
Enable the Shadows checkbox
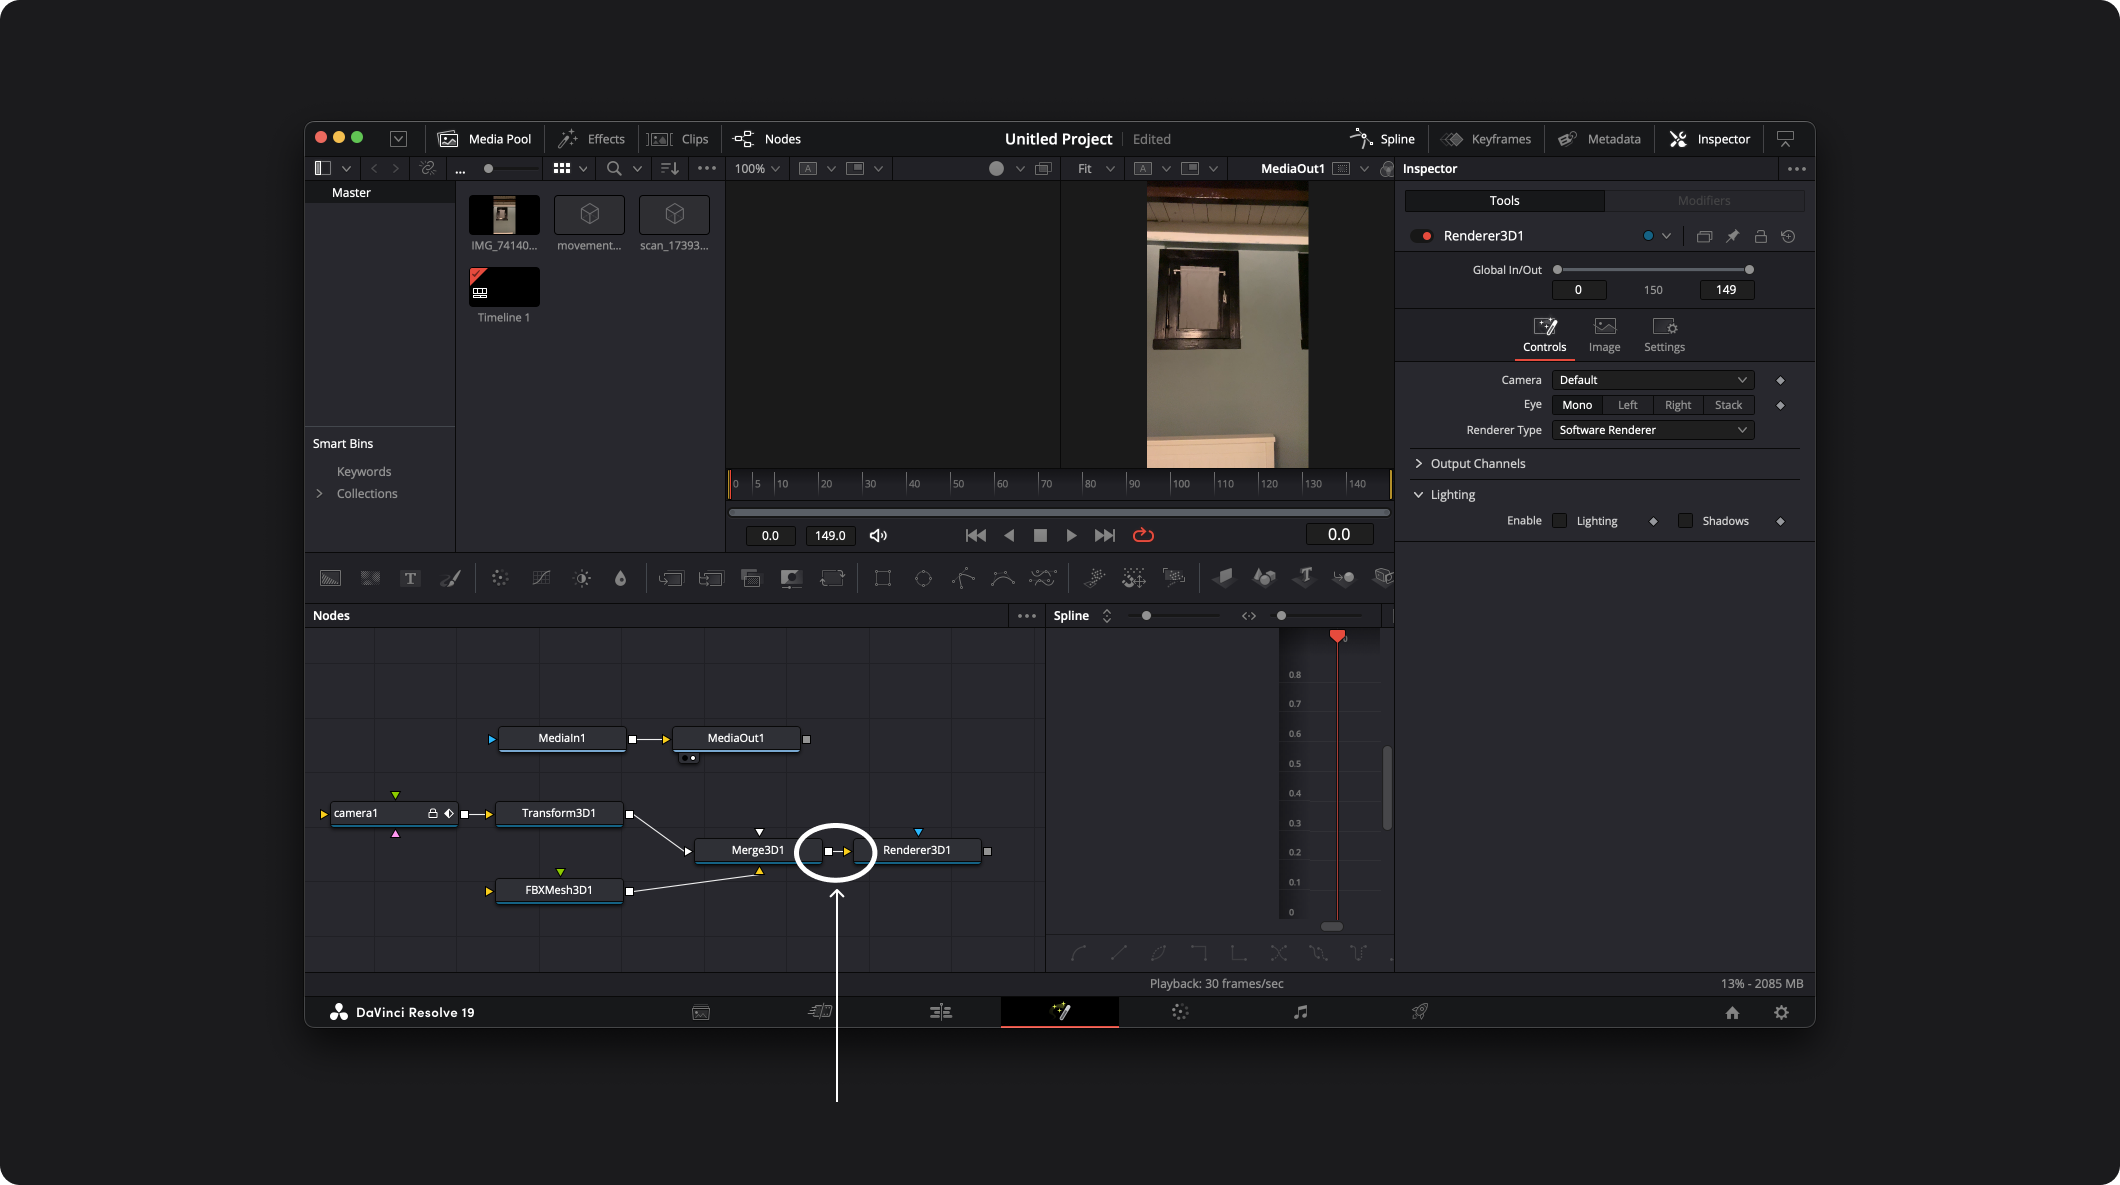click(1685, 521)
